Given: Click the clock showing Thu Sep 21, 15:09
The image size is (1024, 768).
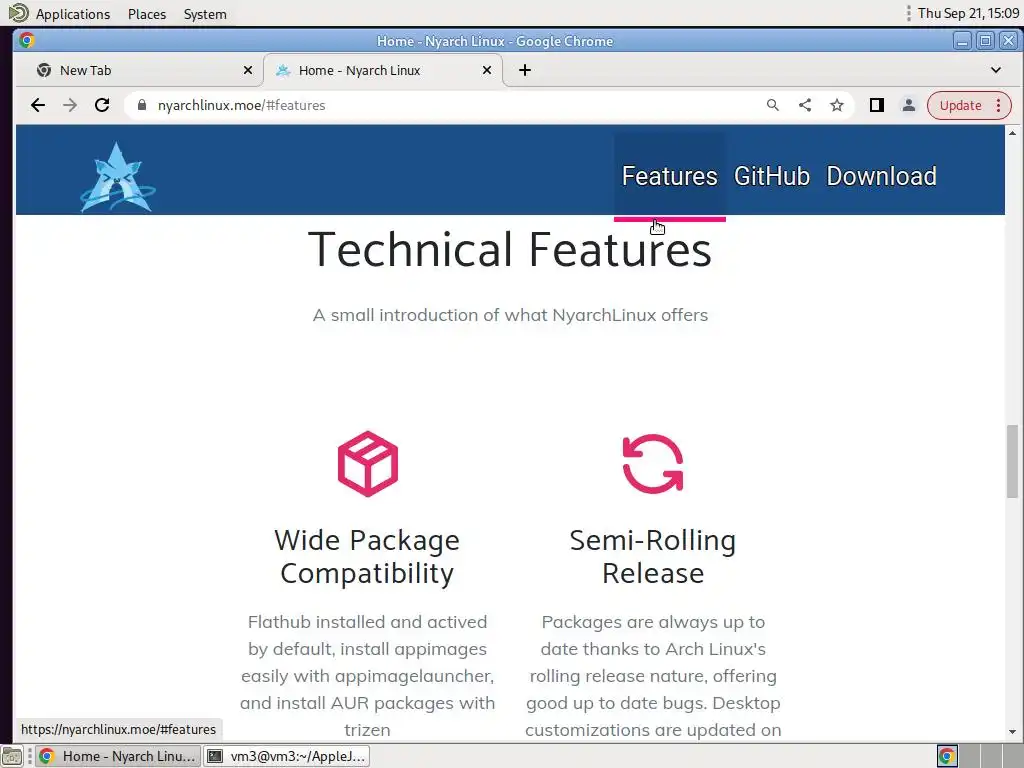Looking at the screenshot, I should (968, 13).
